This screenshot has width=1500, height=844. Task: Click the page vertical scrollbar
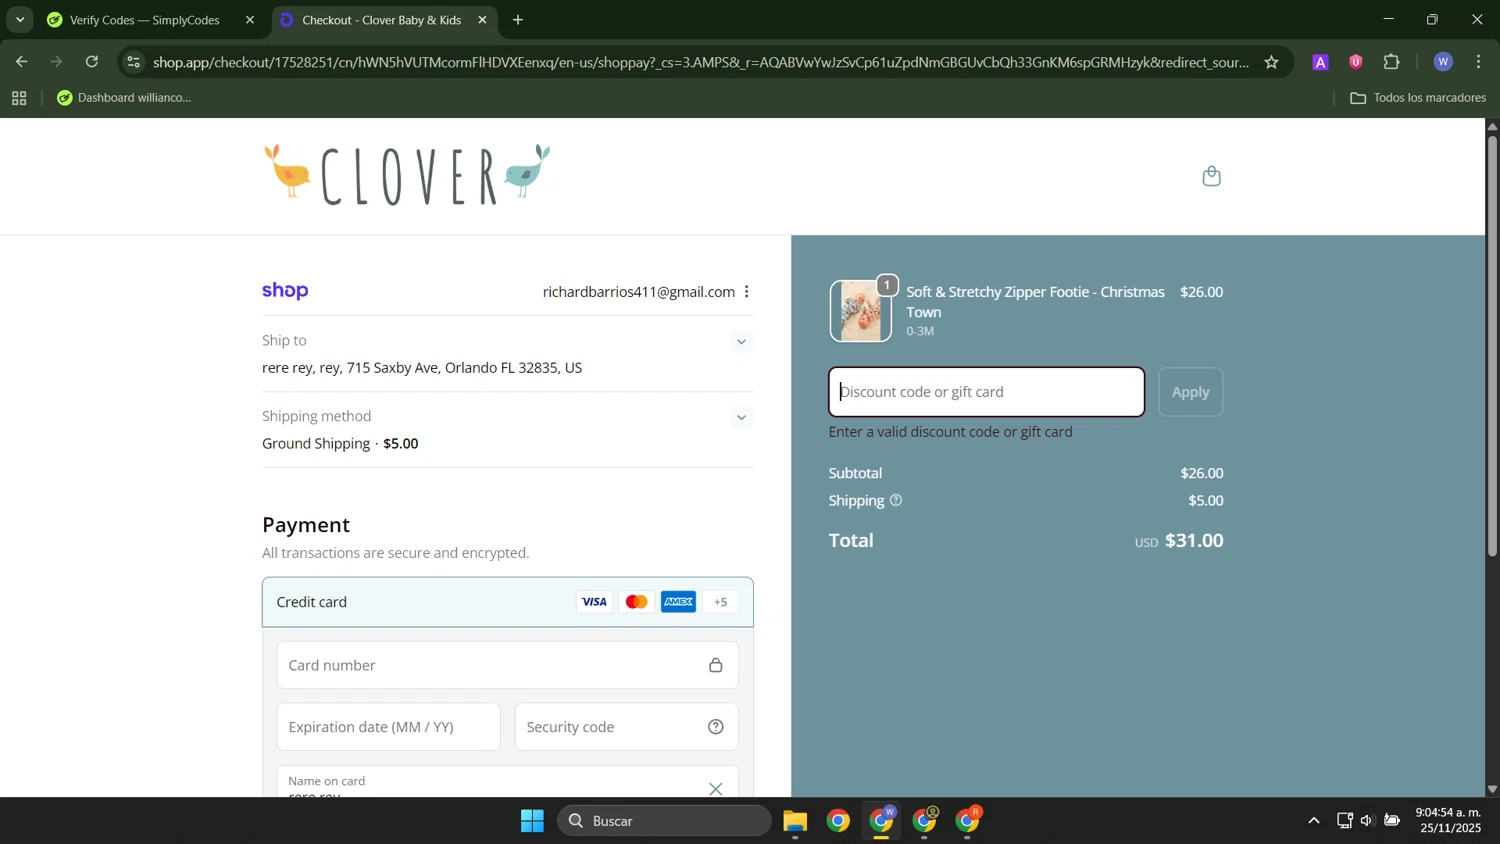1492,345
